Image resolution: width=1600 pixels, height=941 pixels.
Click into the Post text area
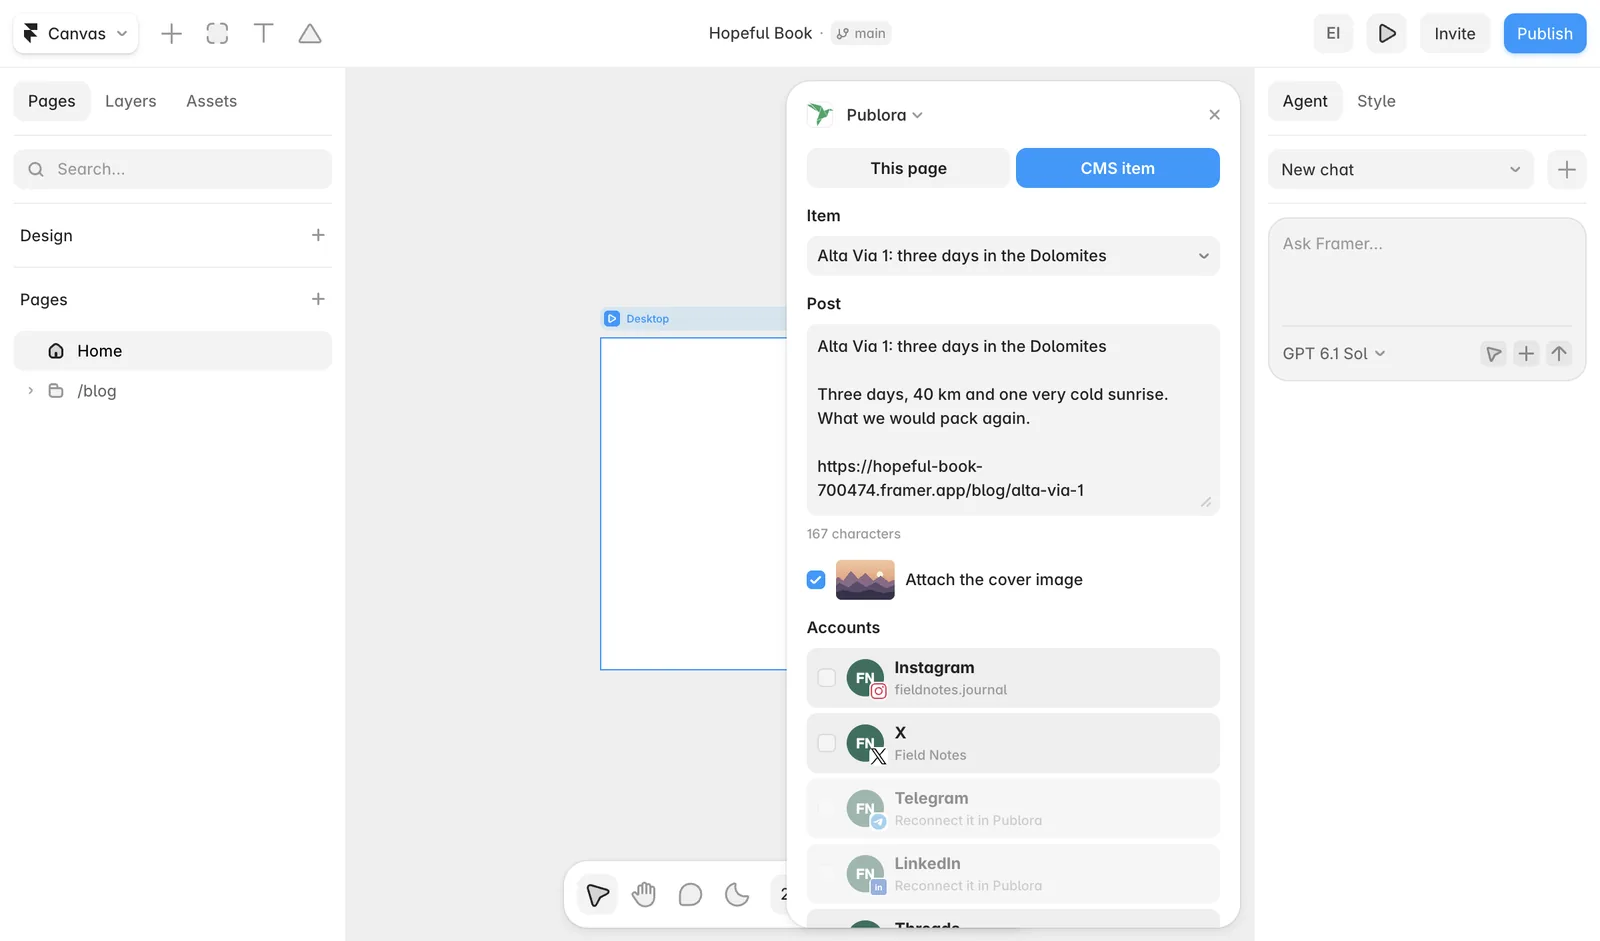click(1013, 419)
